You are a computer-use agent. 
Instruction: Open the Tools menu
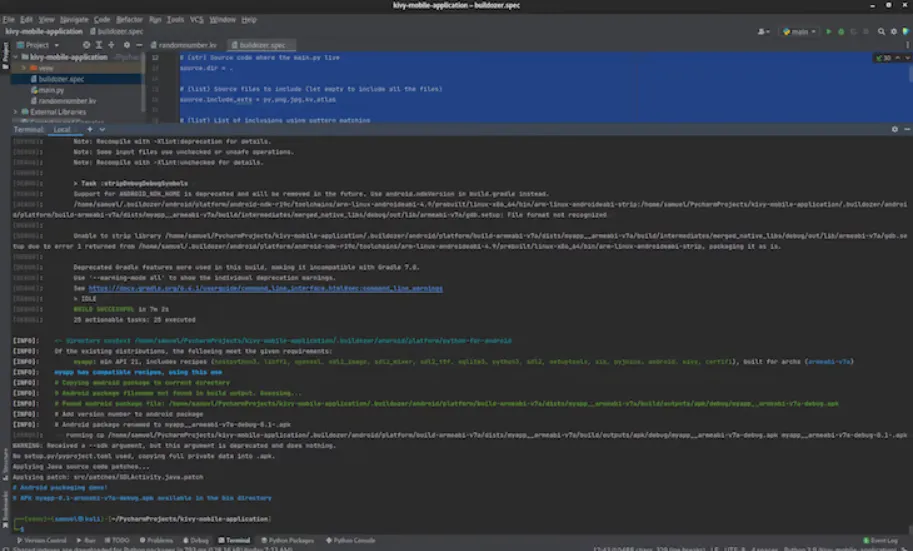[x=175, y=19]
